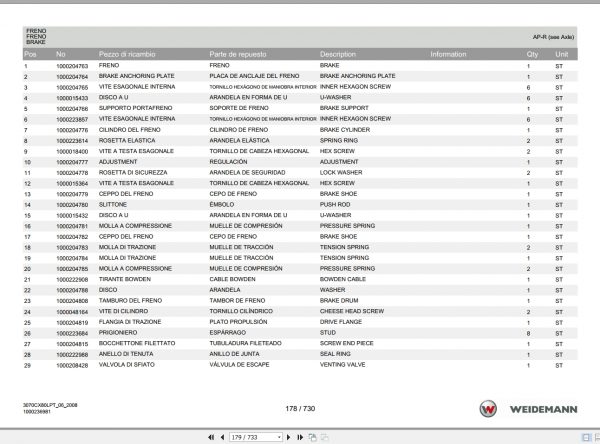600x444 pixels.
Task: Click 'BOCCHETTONE FILETTATO' entry
Action: pyautogui.click(x=137, y=343)
